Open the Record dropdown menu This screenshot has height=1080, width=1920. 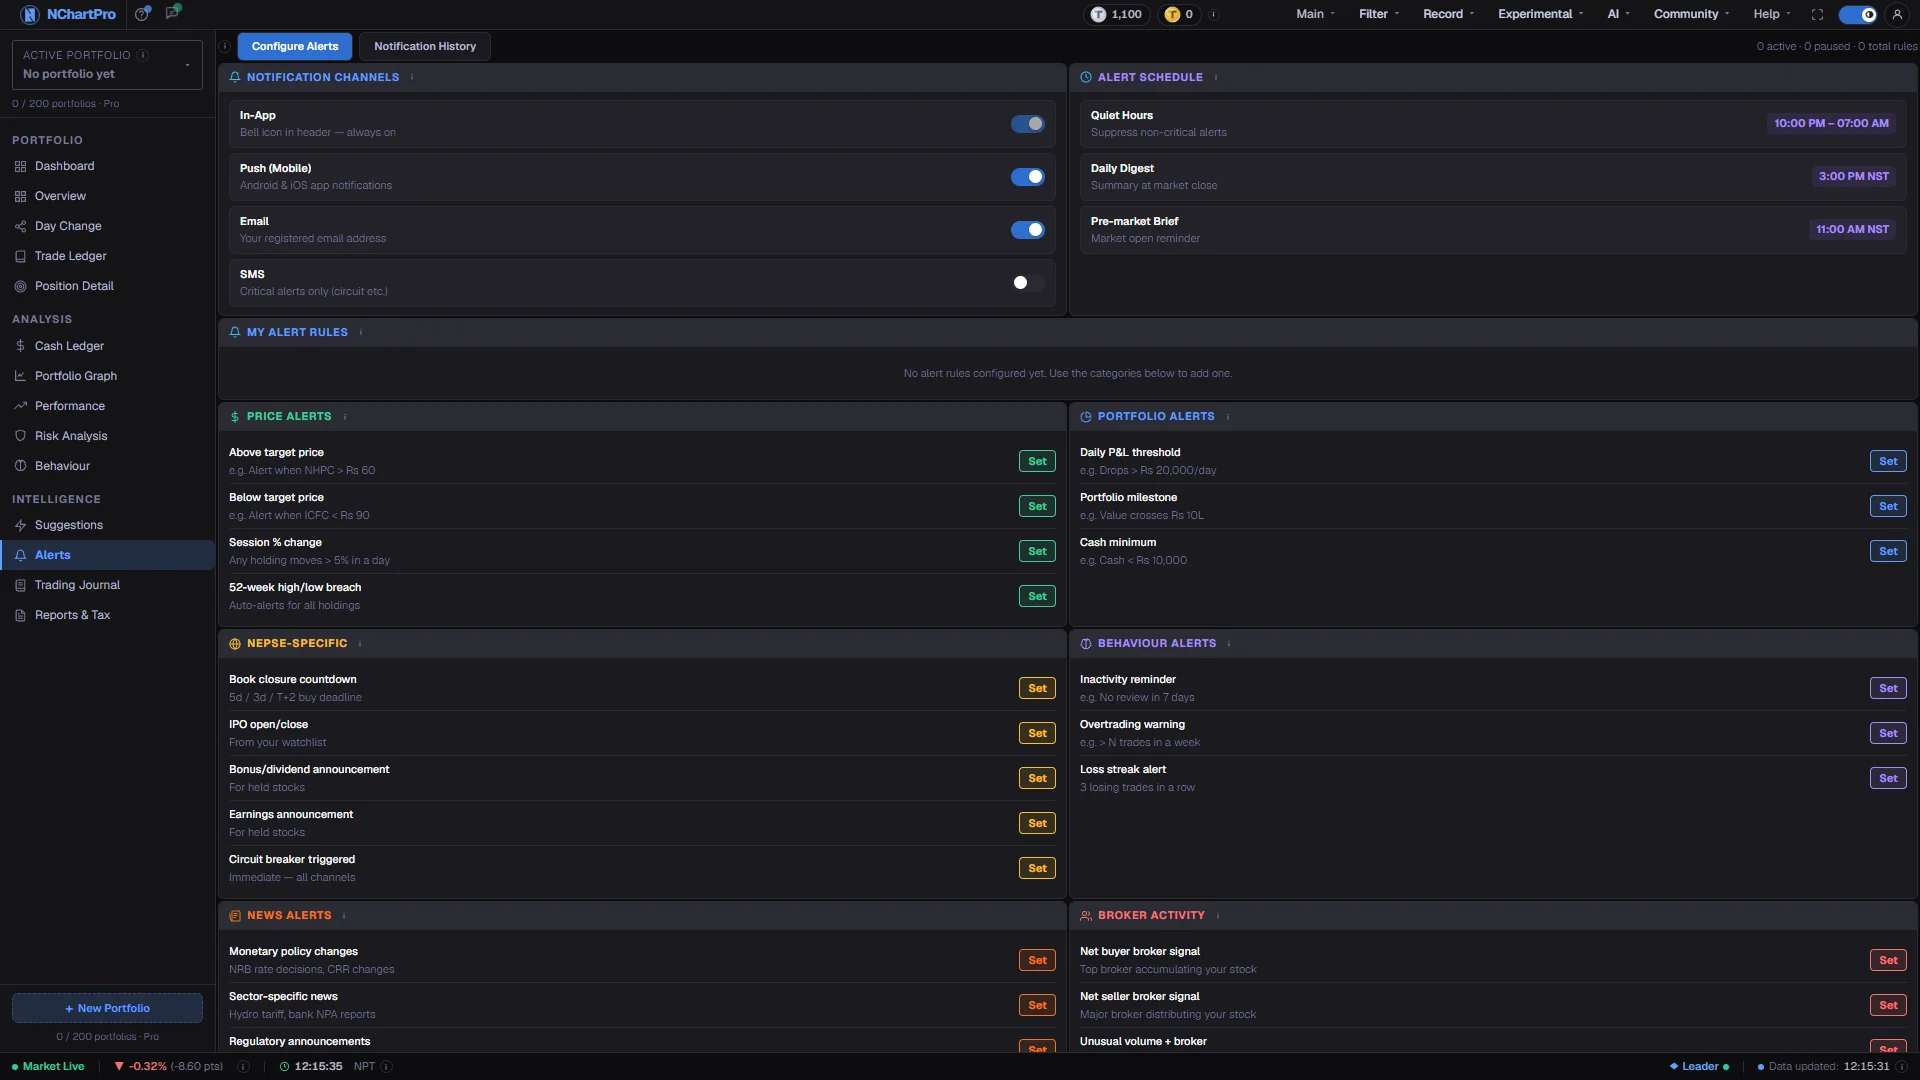pyautogui.click(x=1448, y=14)
